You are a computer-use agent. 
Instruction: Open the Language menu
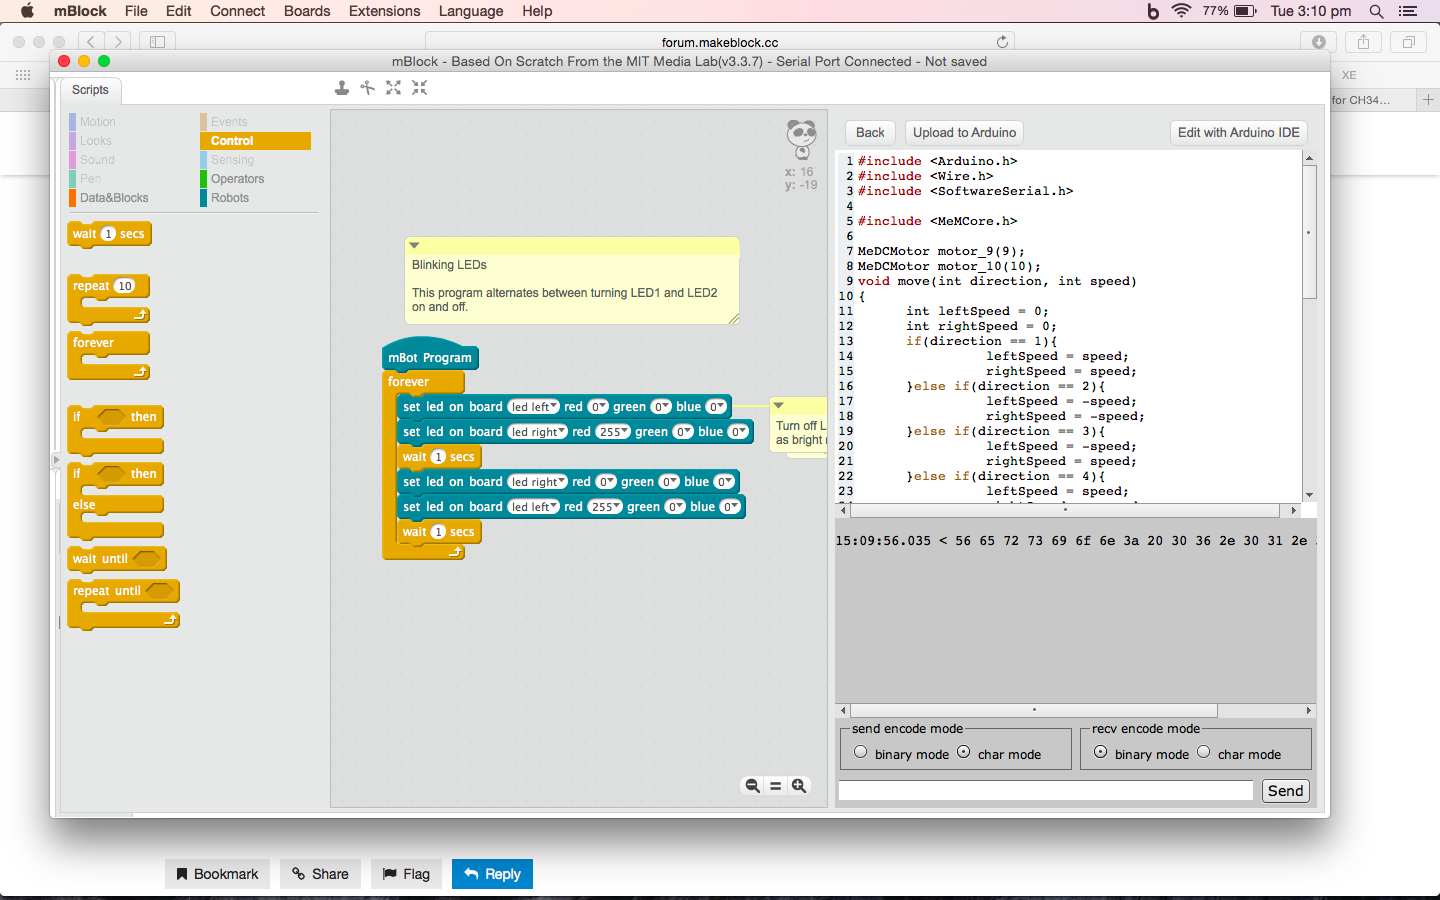[470, 11]
